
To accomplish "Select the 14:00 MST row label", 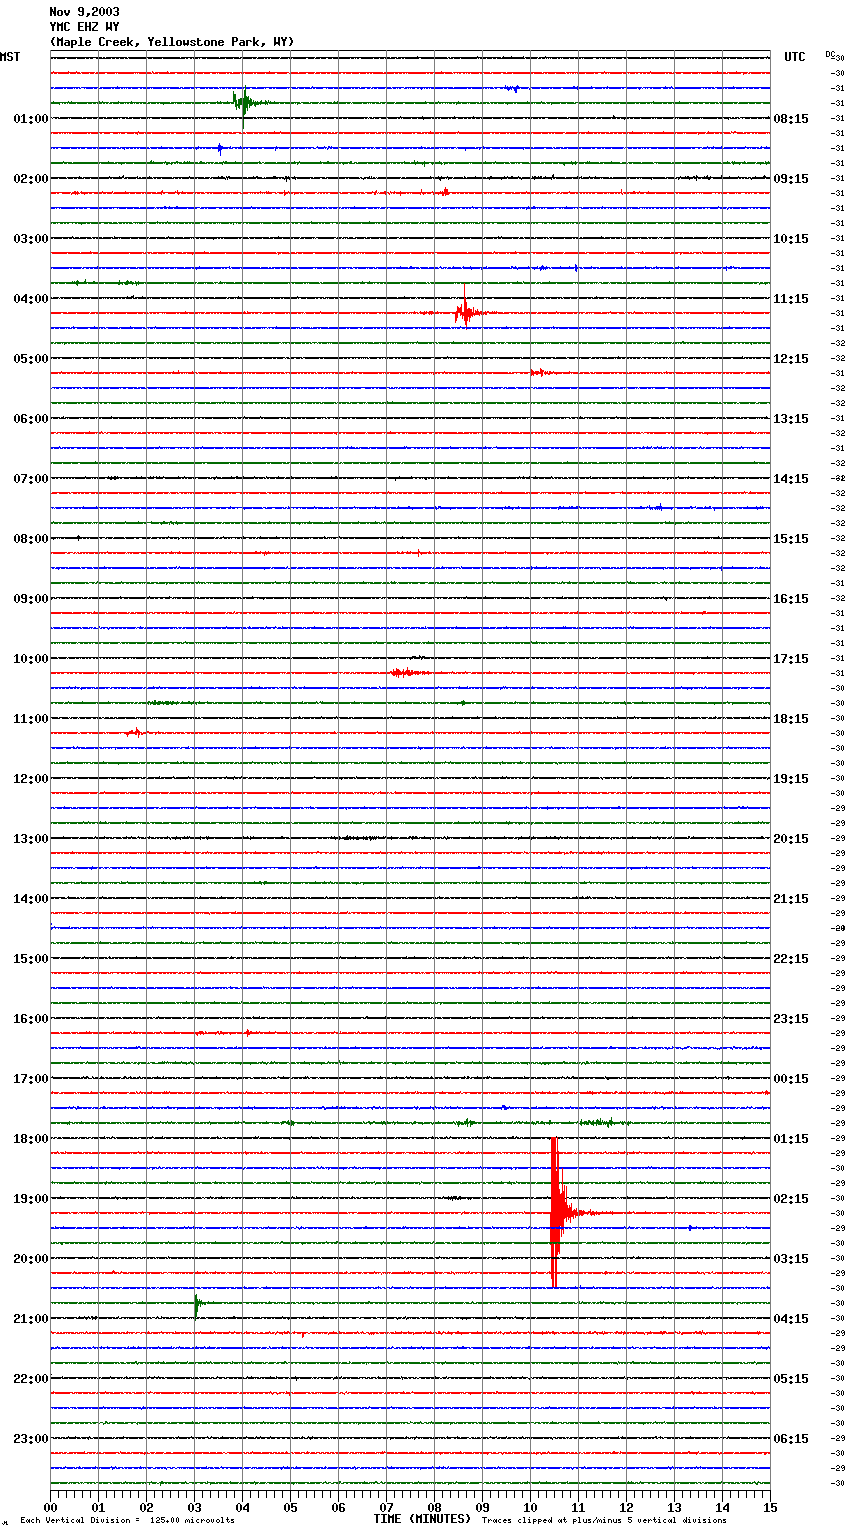I will click(x=31, y=899).
